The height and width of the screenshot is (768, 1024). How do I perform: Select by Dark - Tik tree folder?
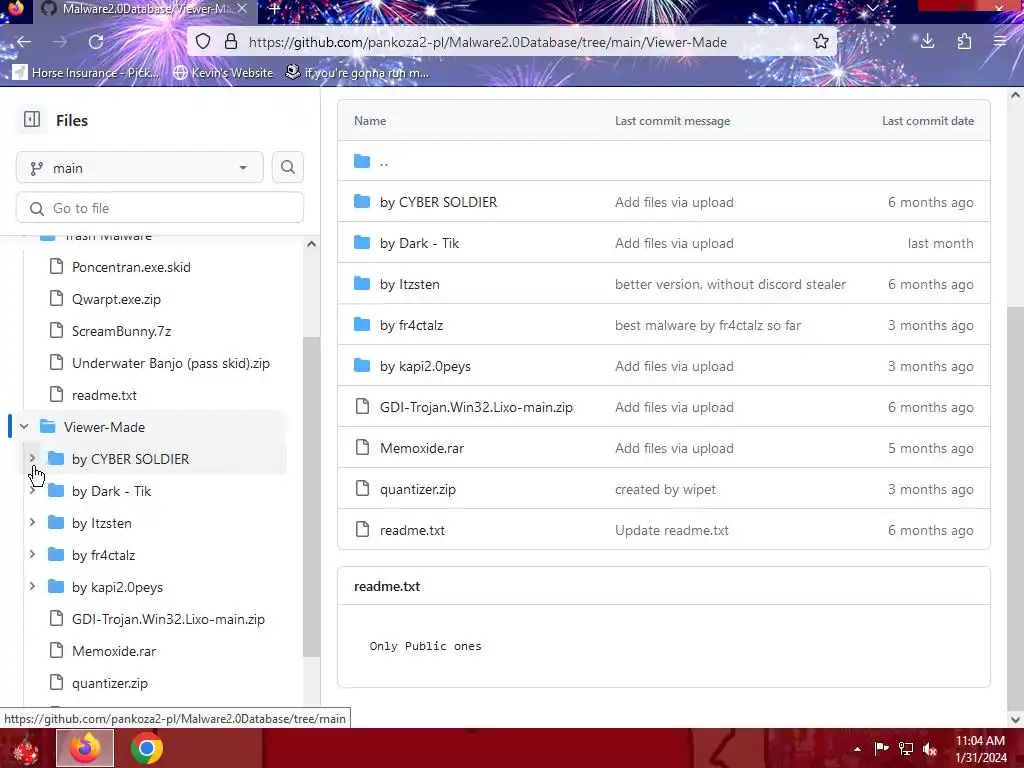[x=111, y=491]
